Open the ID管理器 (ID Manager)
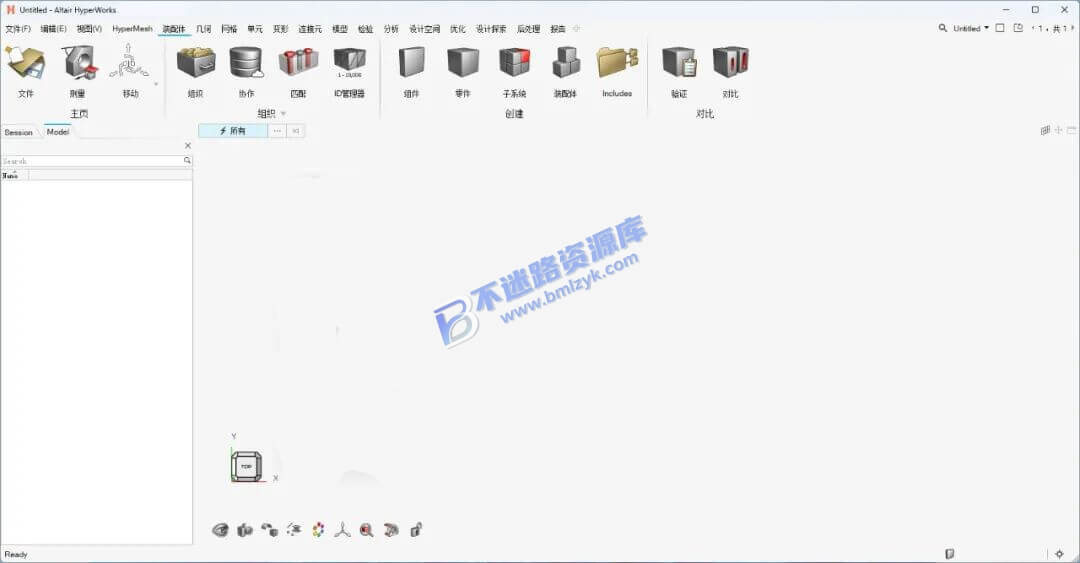Viewport: 1080px width, 563px height. tap(350, 63)
